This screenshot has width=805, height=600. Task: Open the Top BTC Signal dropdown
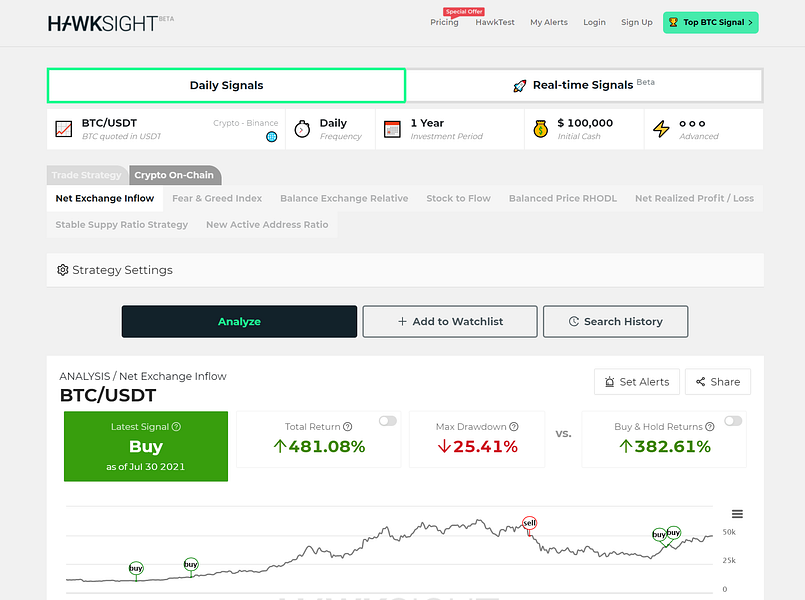710,21
